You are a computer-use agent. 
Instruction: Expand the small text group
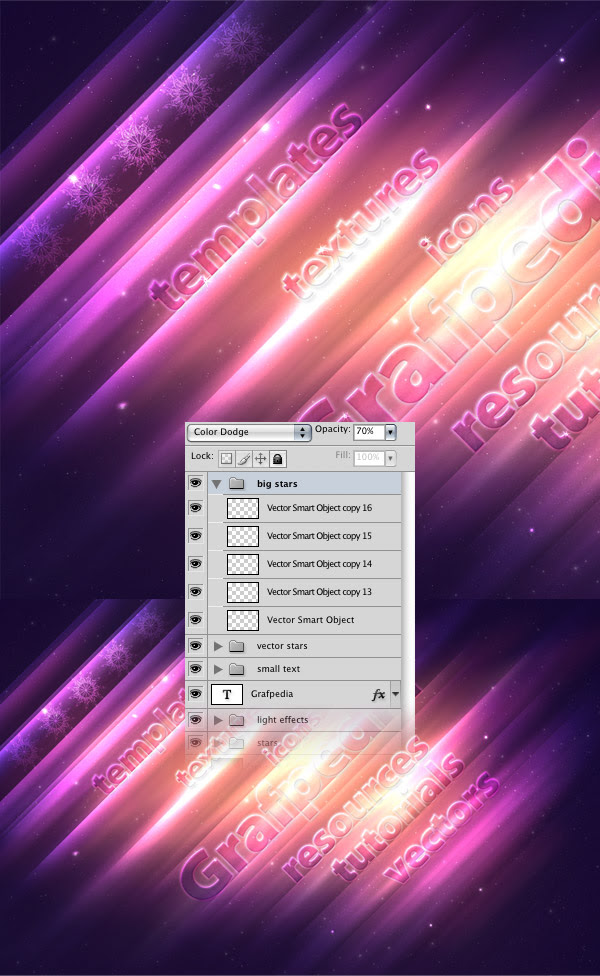click(x=218, y=669)
